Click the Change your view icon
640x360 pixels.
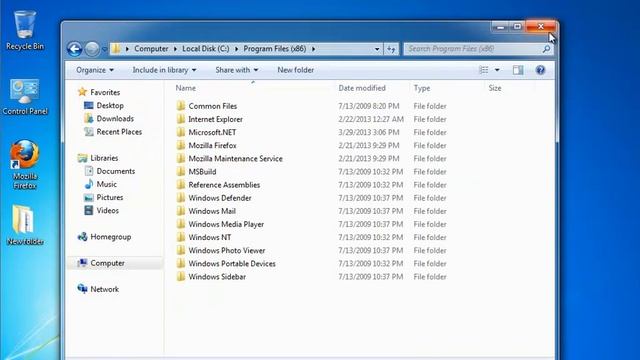(484, 70)
